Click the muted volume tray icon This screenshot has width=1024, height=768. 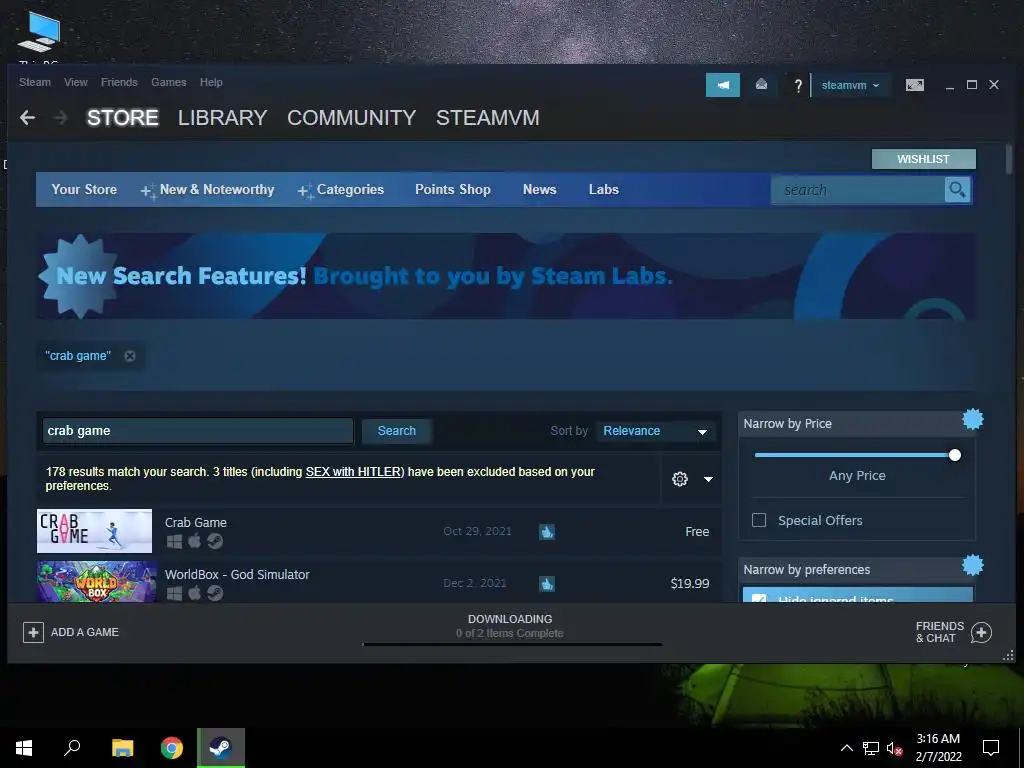click(x=894, y=748)
